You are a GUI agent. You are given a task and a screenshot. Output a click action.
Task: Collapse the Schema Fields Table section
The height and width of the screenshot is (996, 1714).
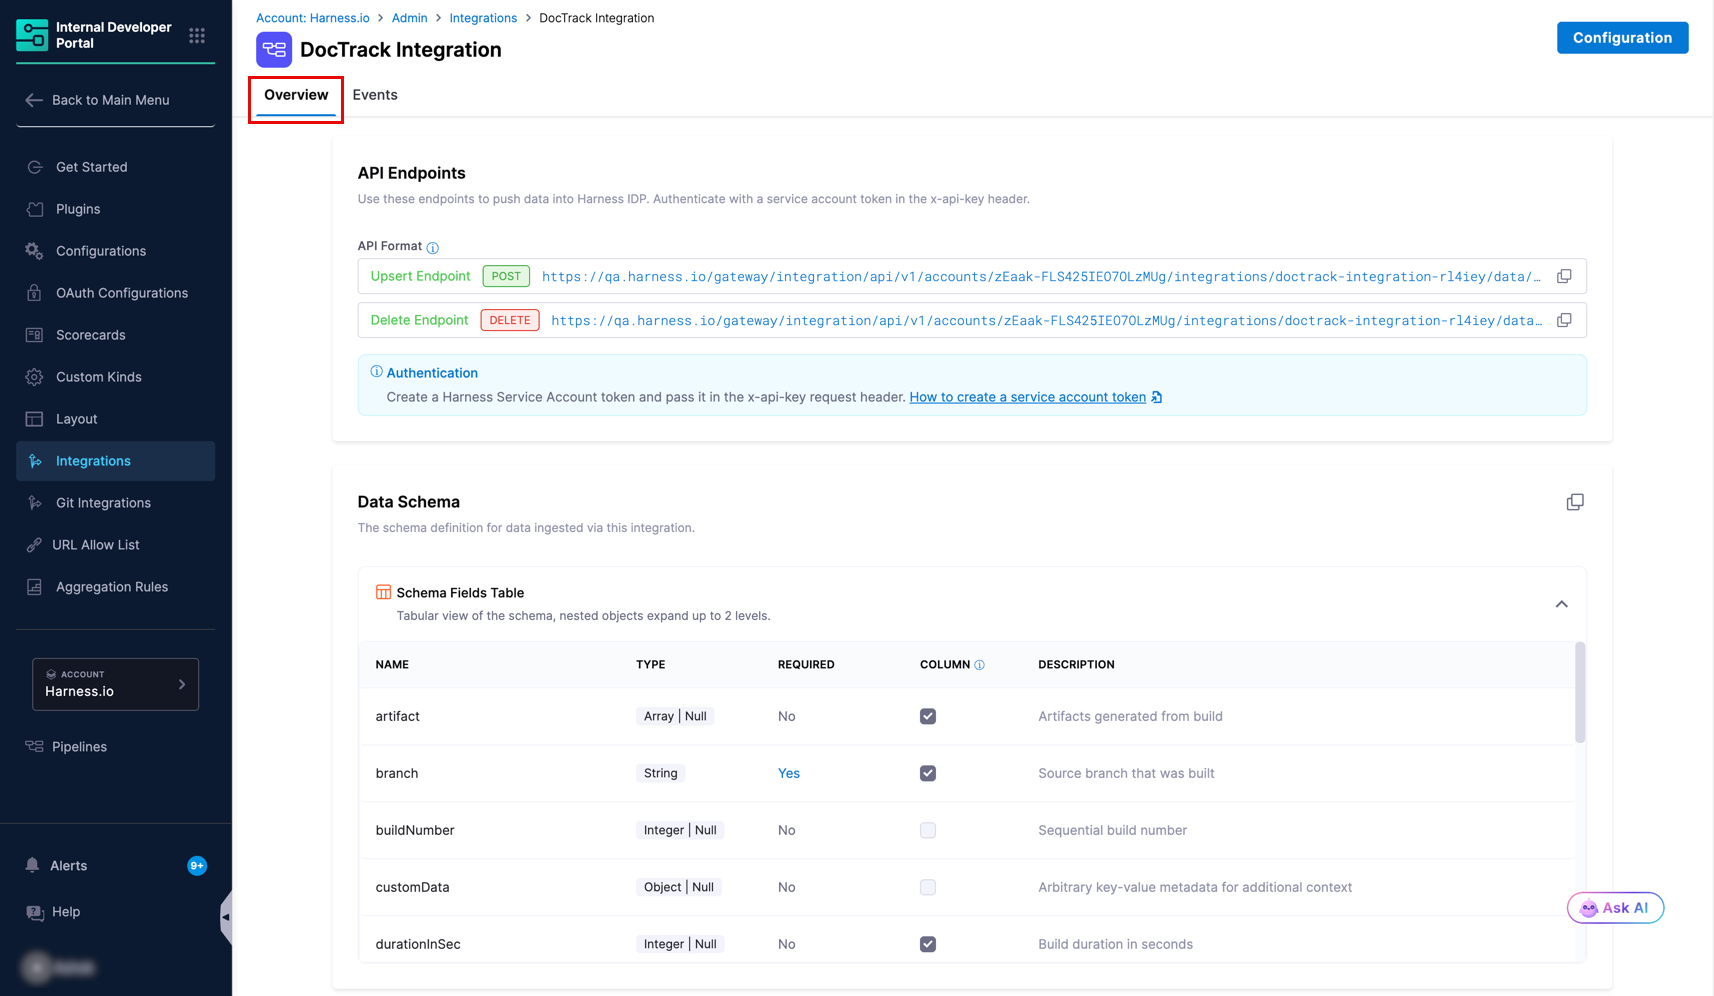pyautogui.click(x=1561, y=604)
